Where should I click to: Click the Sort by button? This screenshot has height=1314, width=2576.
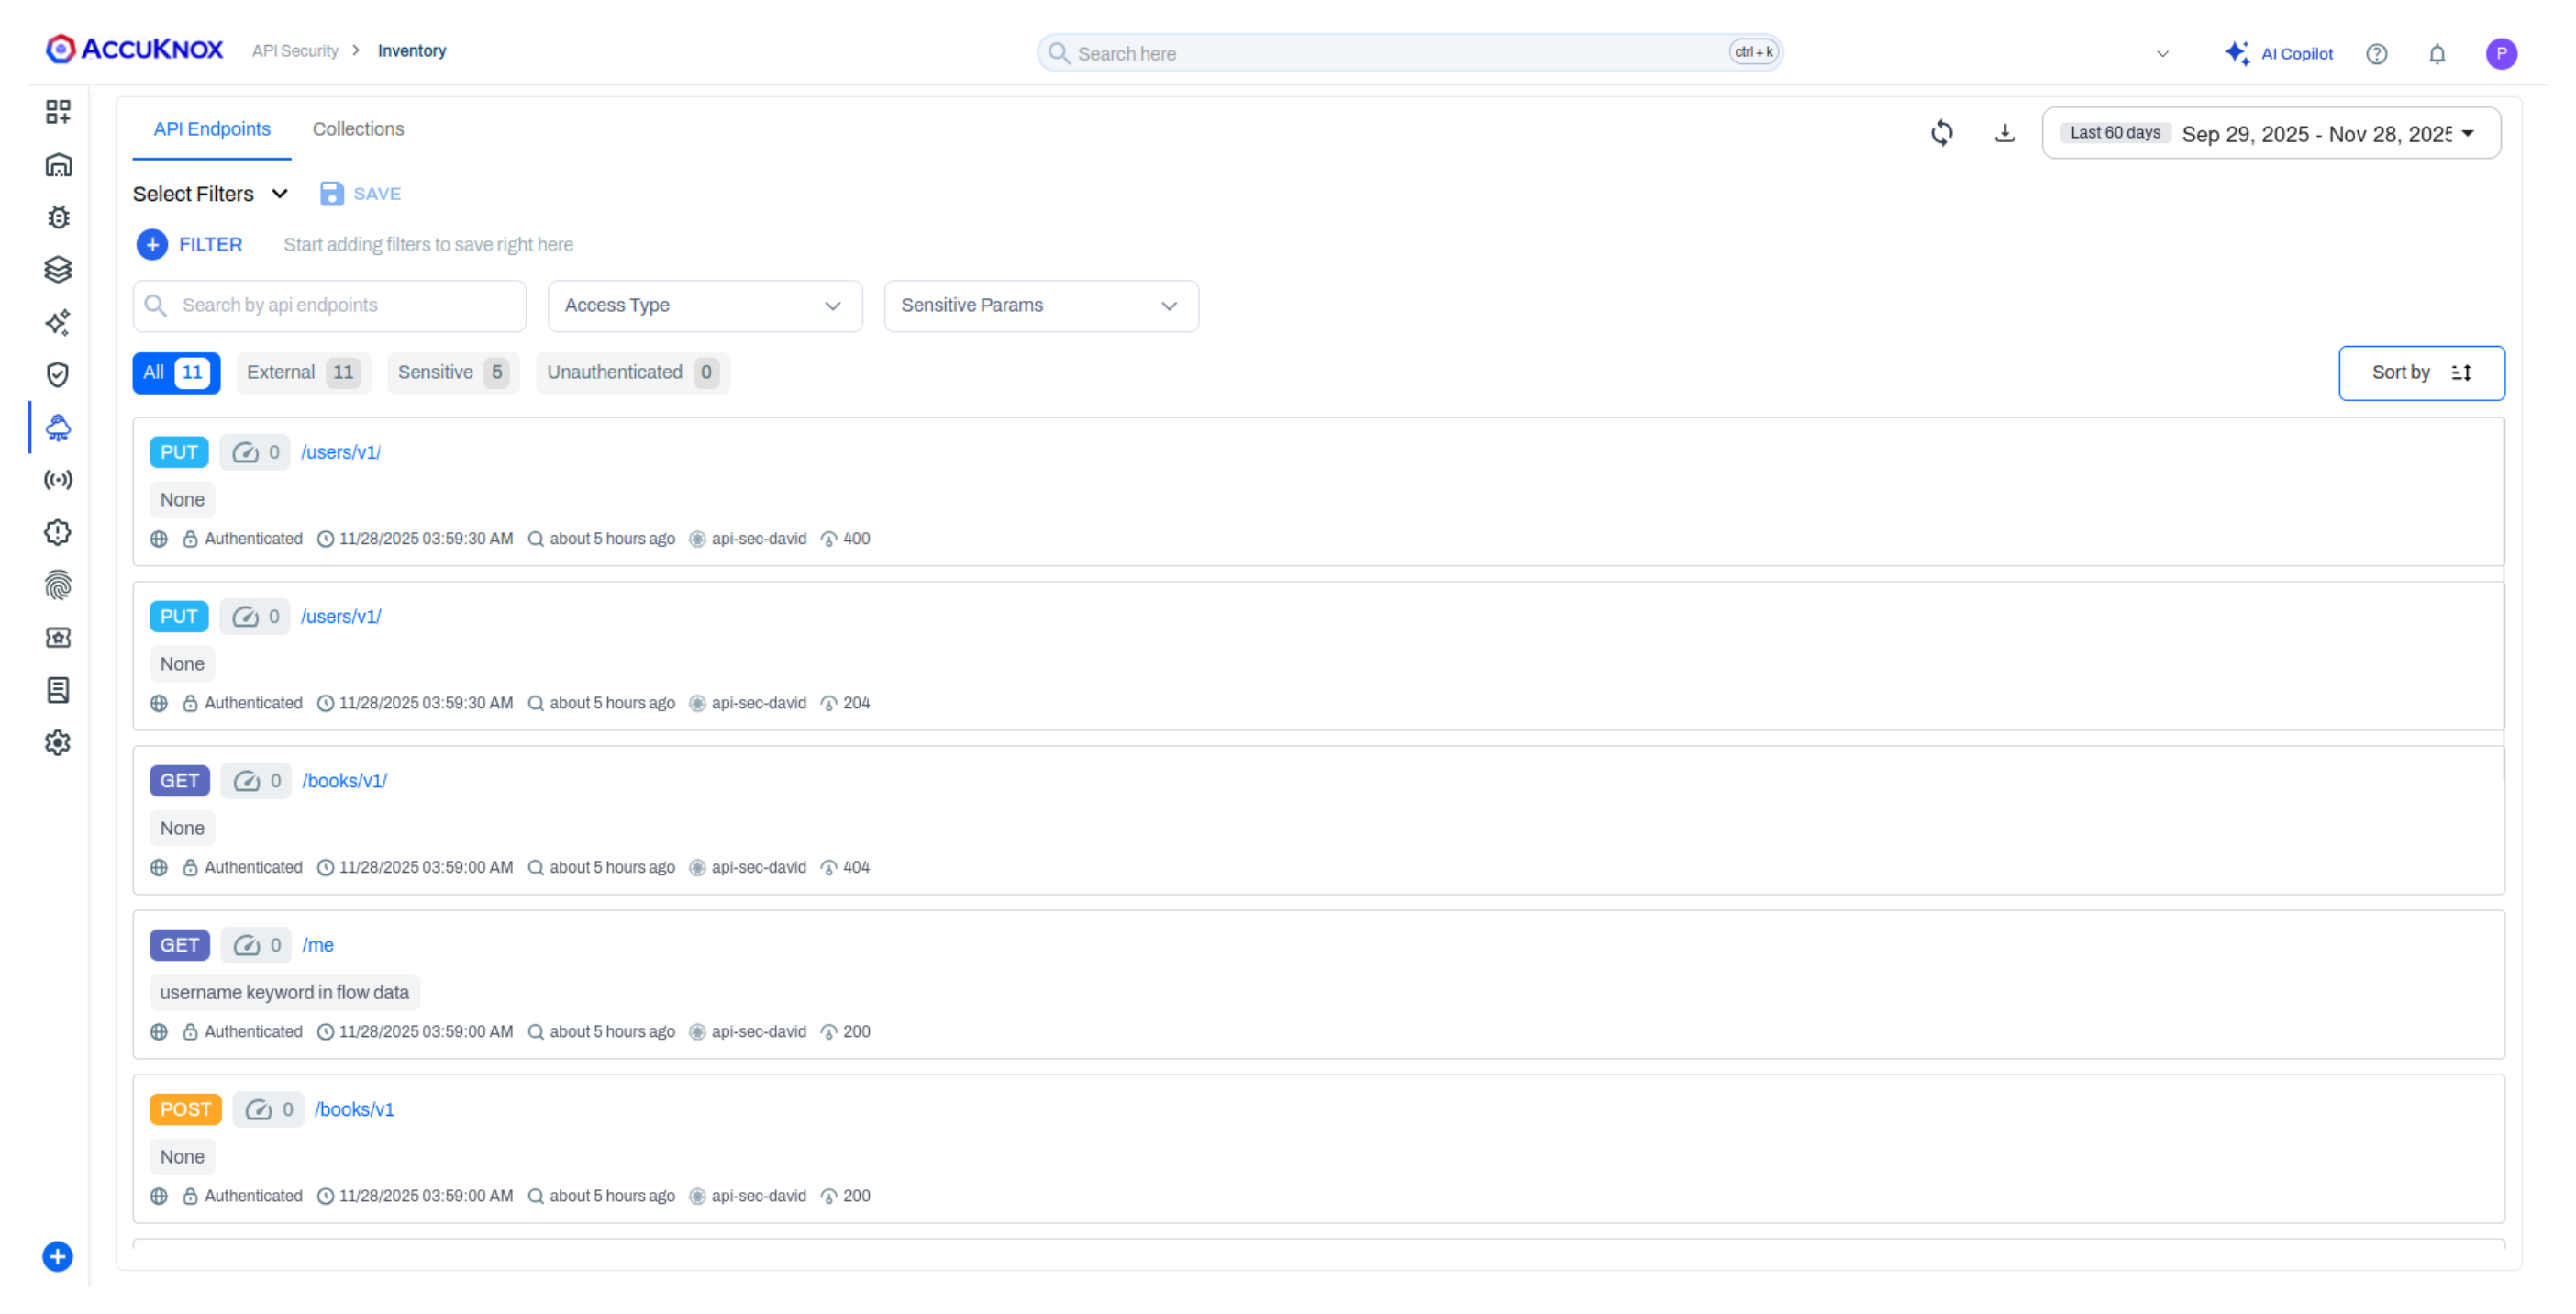(2420, 373)
